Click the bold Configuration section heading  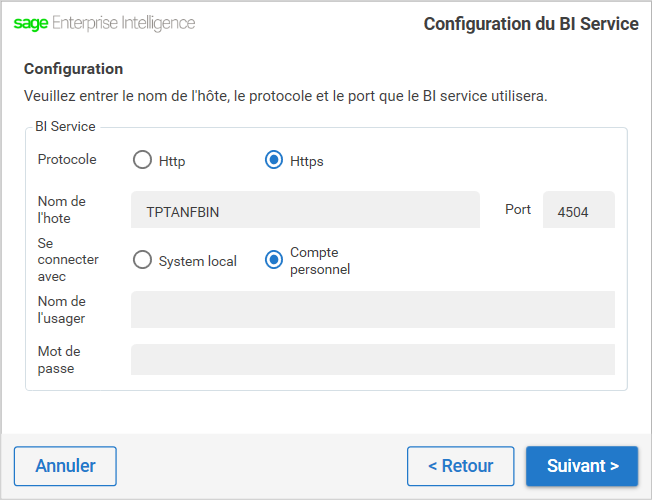pyautogui.click(x=74, y=69)
